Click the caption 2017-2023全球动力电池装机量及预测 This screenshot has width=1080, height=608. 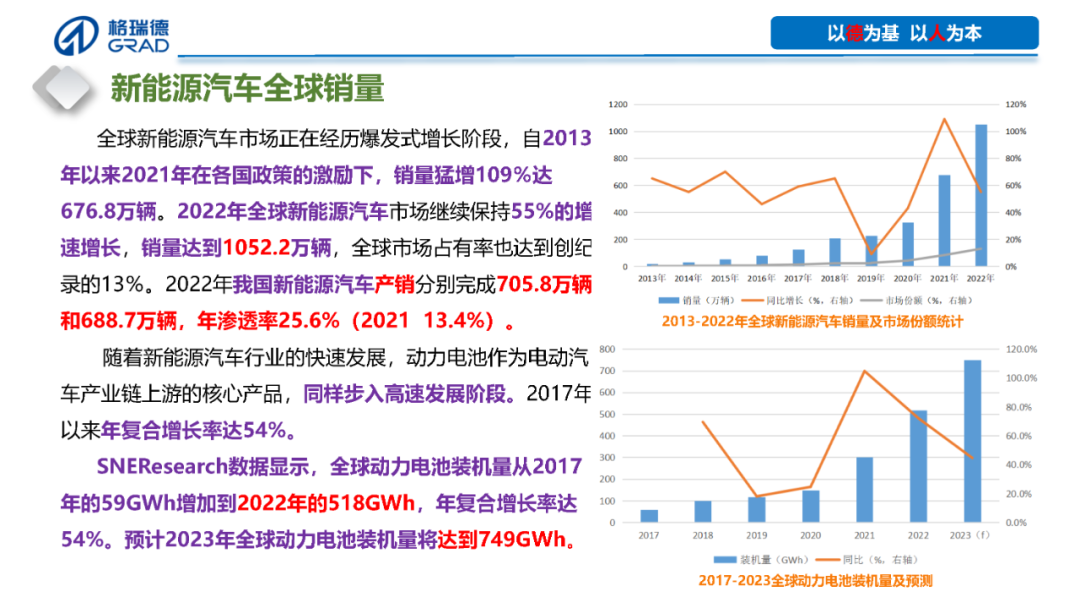[815, 581]
